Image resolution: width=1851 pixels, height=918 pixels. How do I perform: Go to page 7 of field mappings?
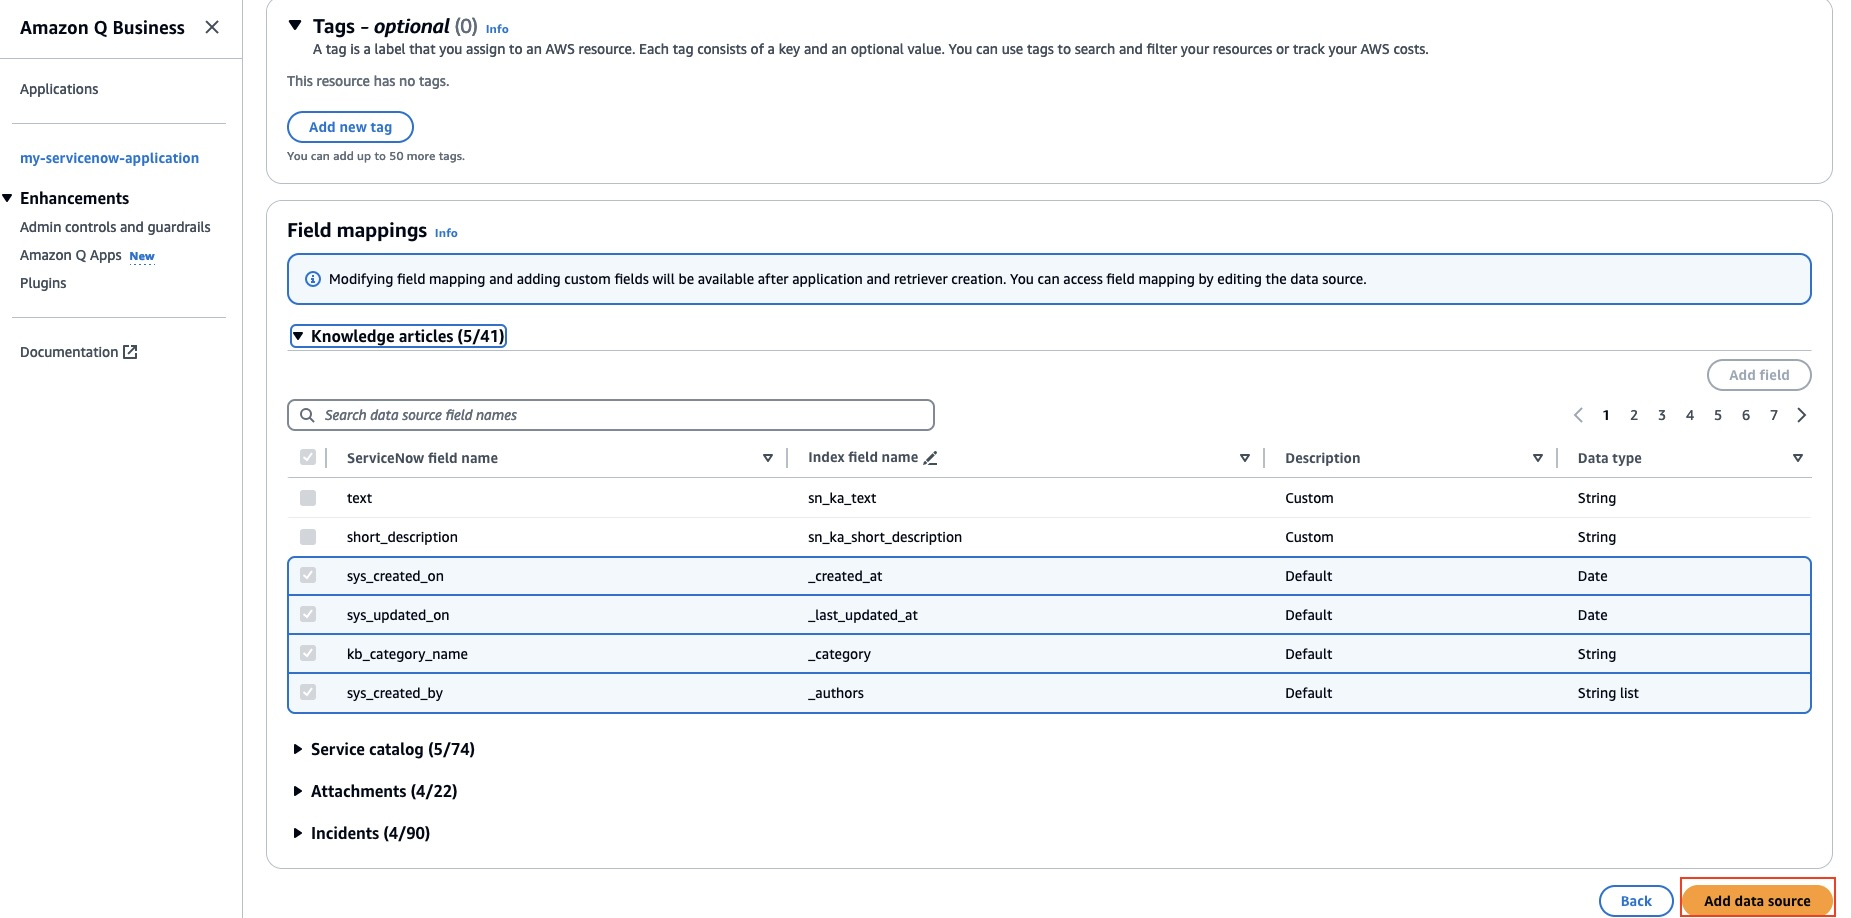1774,415
